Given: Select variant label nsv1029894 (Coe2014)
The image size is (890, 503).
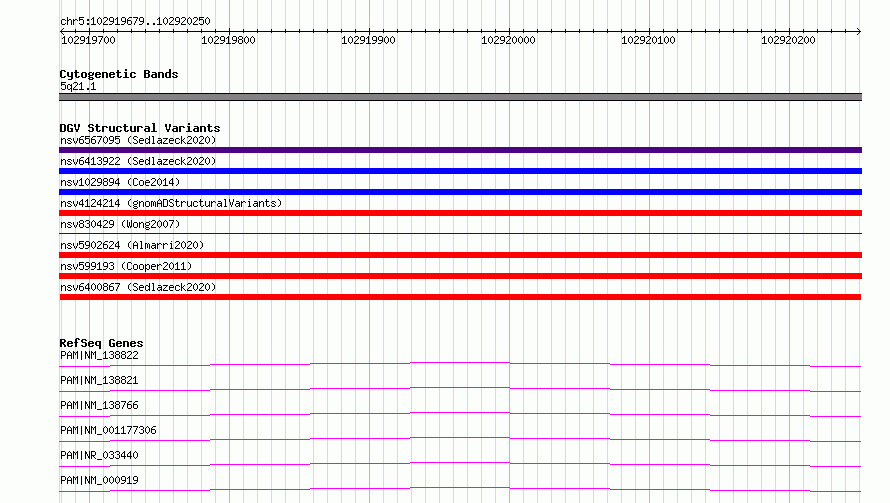Looking at the screenshot, I should [120, 182].
